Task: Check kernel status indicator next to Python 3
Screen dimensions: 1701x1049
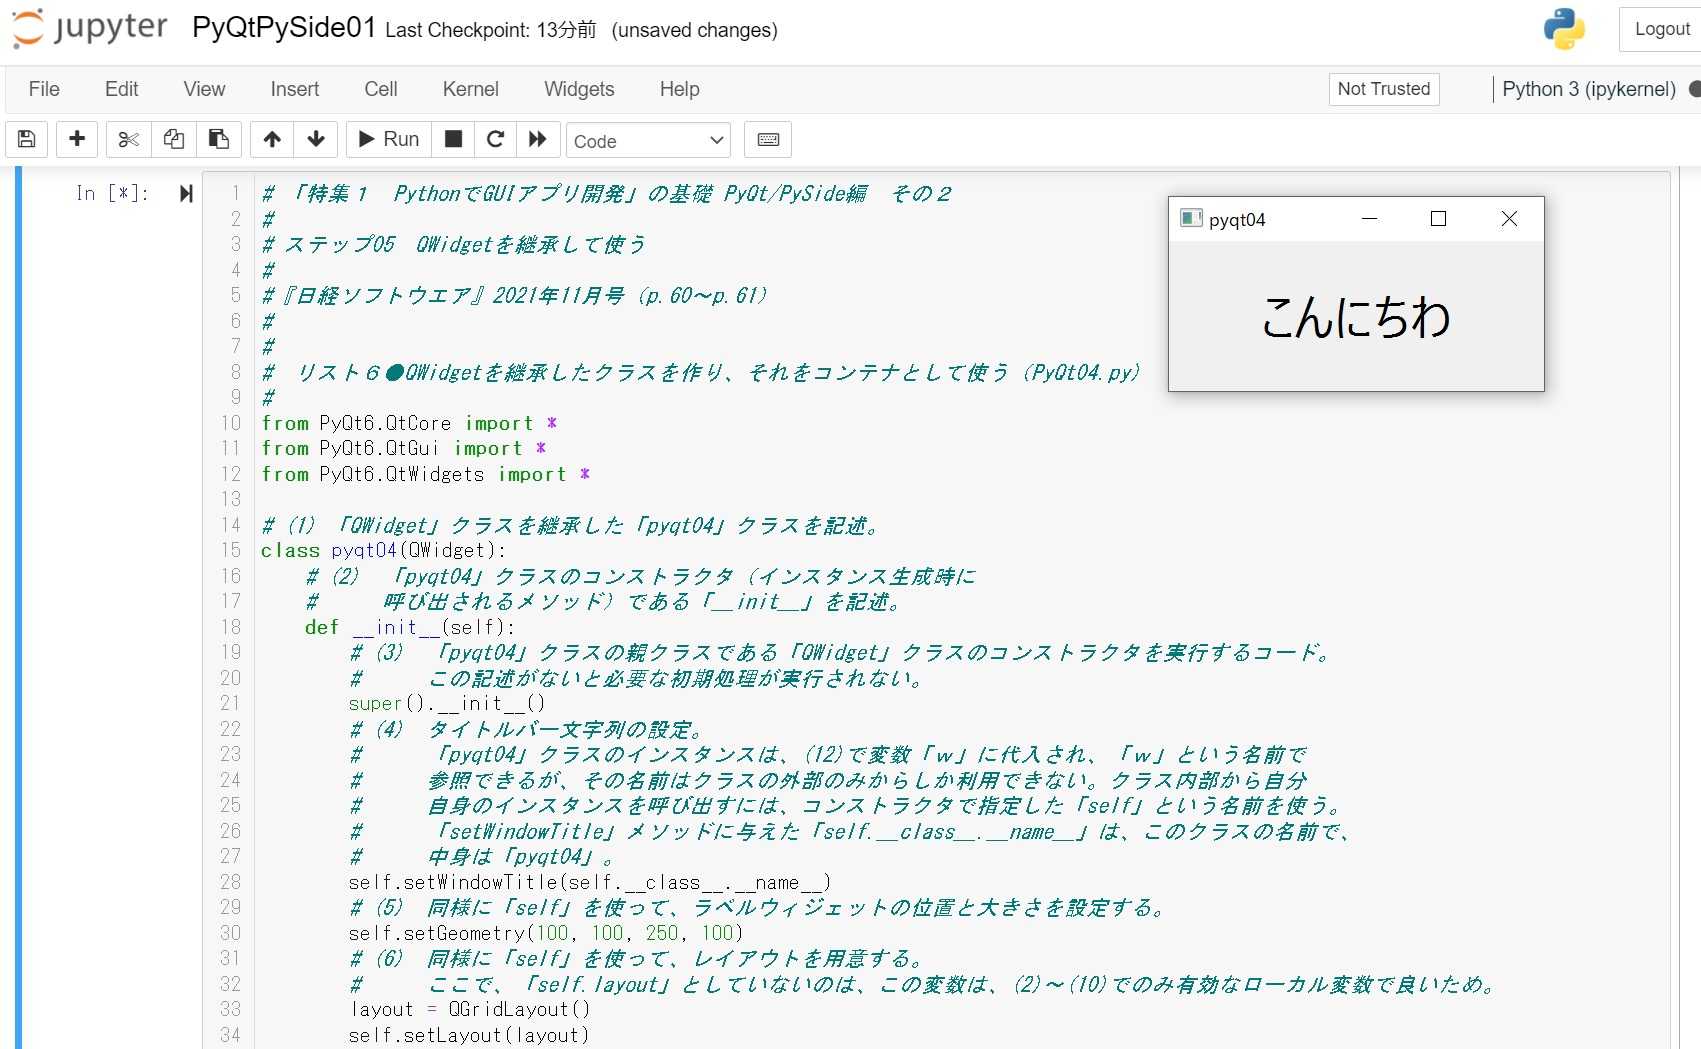Action: click(x=1694, y=89)
